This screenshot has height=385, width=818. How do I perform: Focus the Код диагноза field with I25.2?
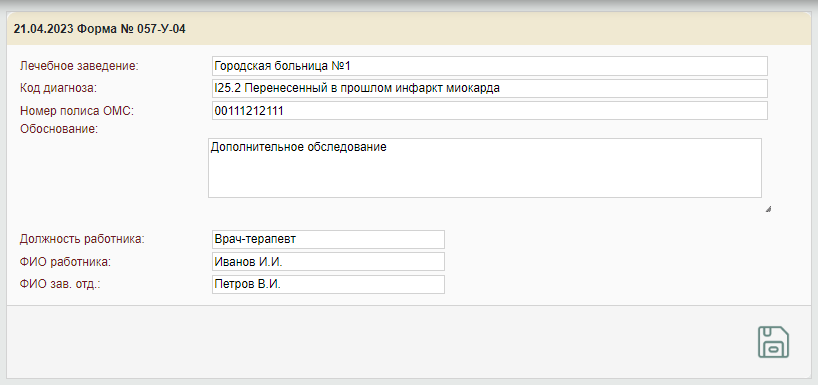(x=490, y=88)
